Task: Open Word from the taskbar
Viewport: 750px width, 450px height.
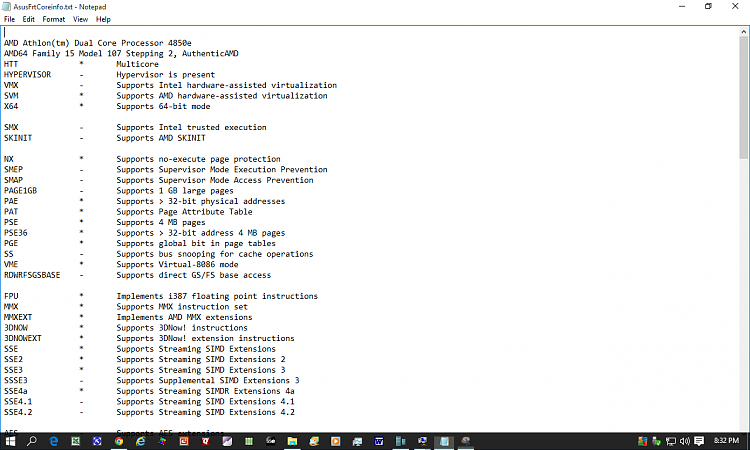Action: tap(379, 441)
